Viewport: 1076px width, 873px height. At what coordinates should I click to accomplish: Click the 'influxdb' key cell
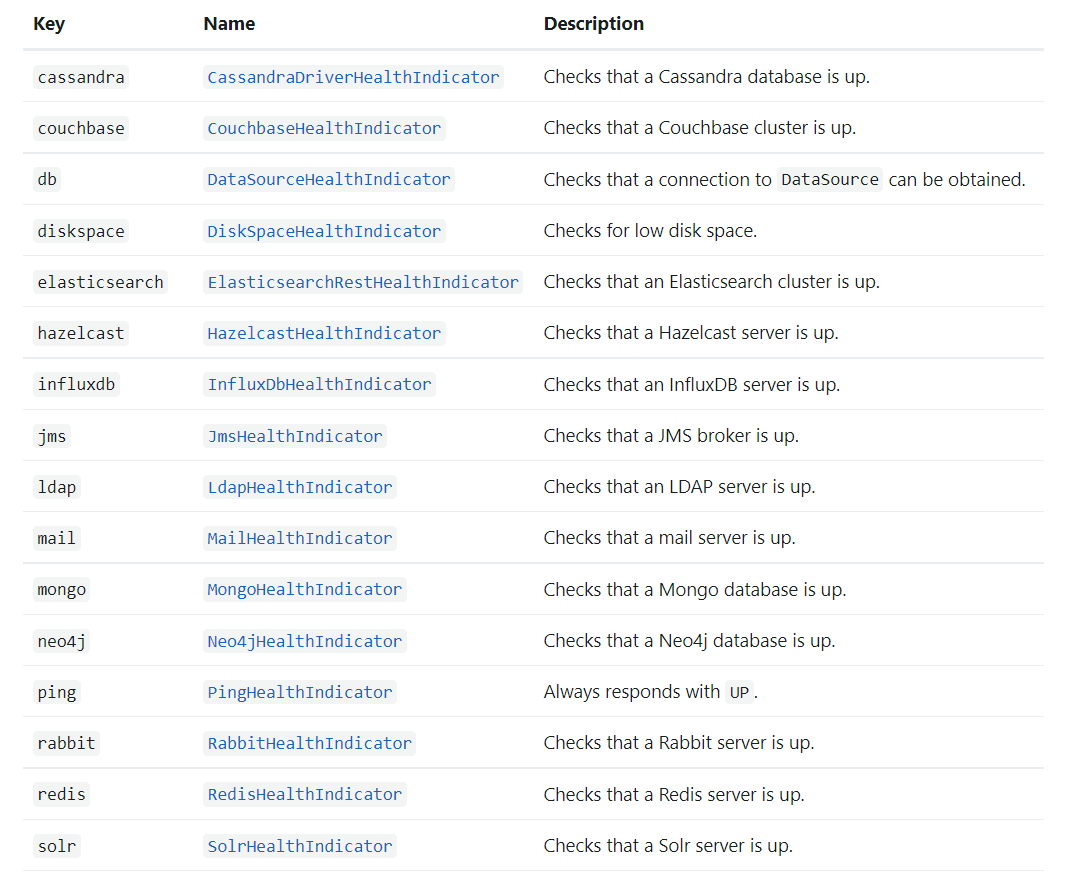[76, 384]
